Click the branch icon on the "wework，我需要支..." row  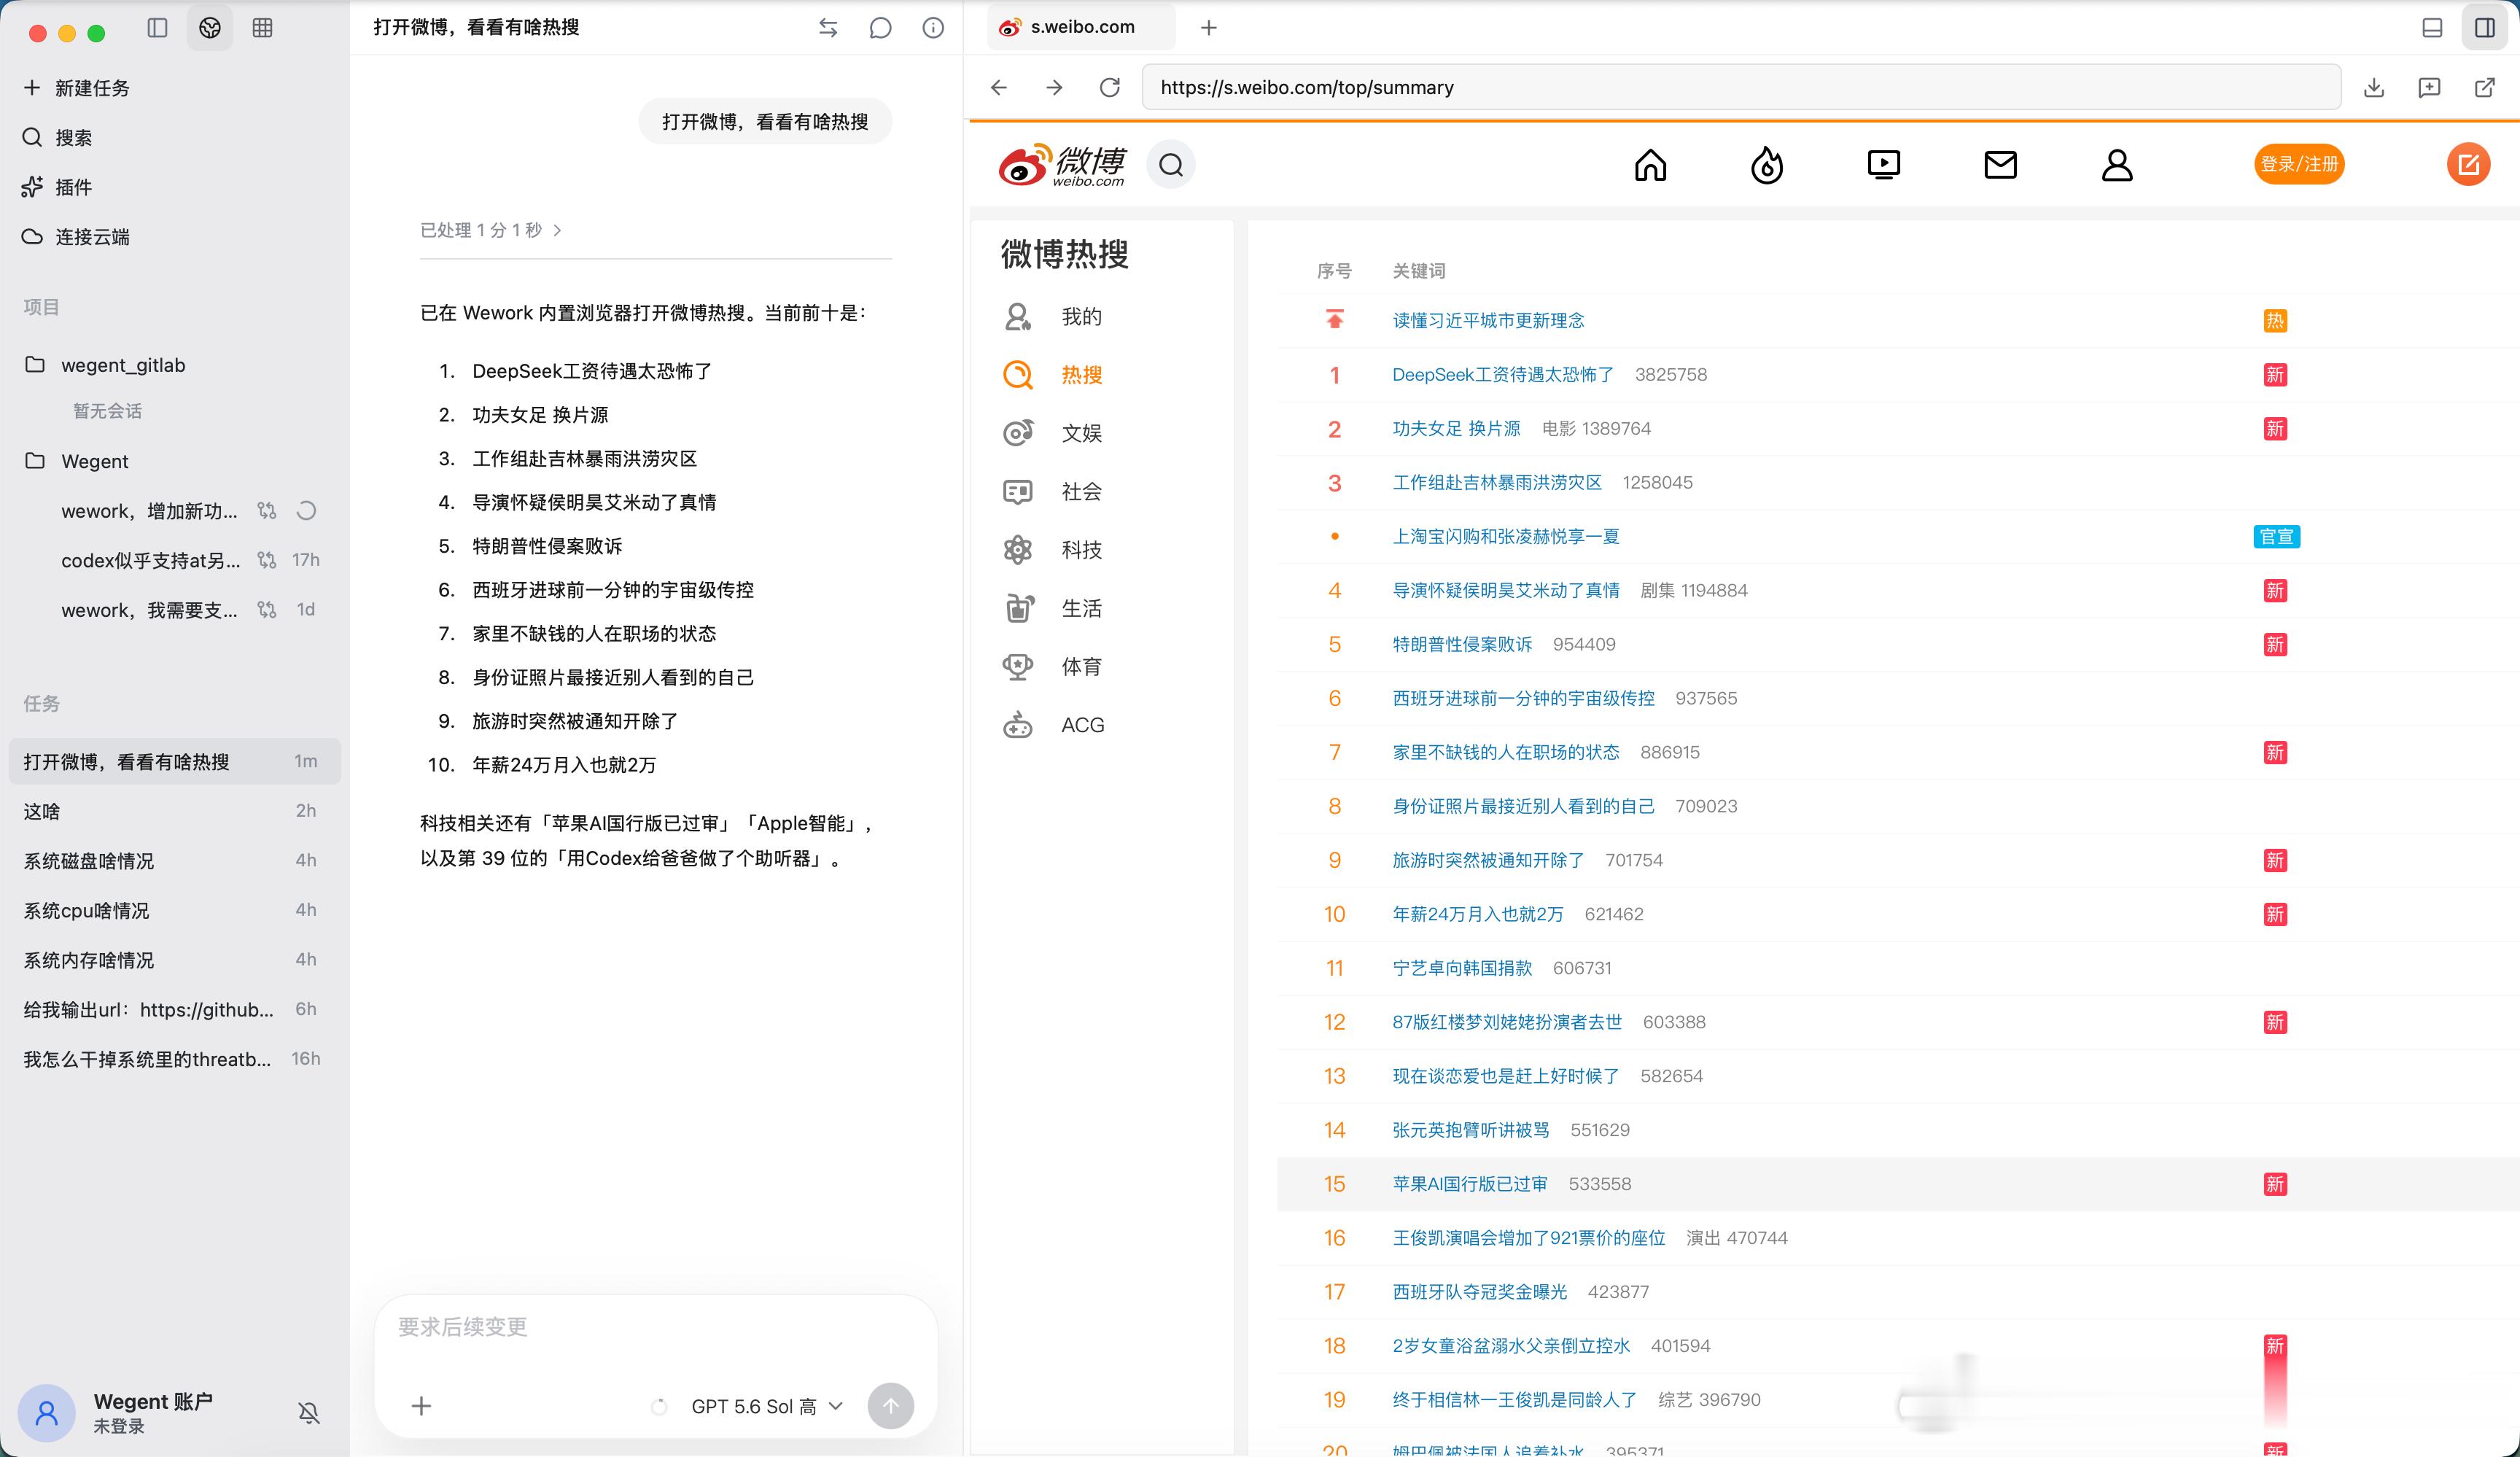tap(267, 609)
